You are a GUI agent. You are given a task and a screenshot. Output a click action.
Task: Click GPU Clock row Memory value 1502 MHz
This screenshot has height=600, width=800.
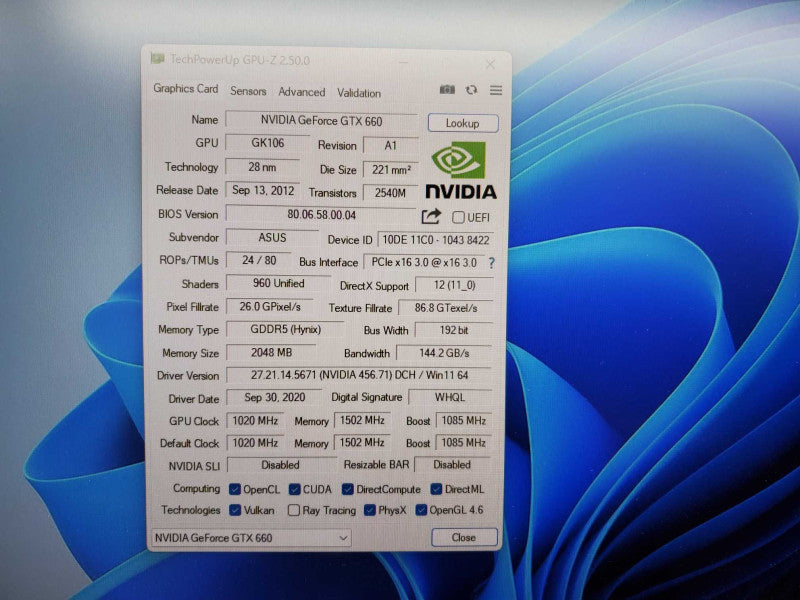tap(362, 420)
